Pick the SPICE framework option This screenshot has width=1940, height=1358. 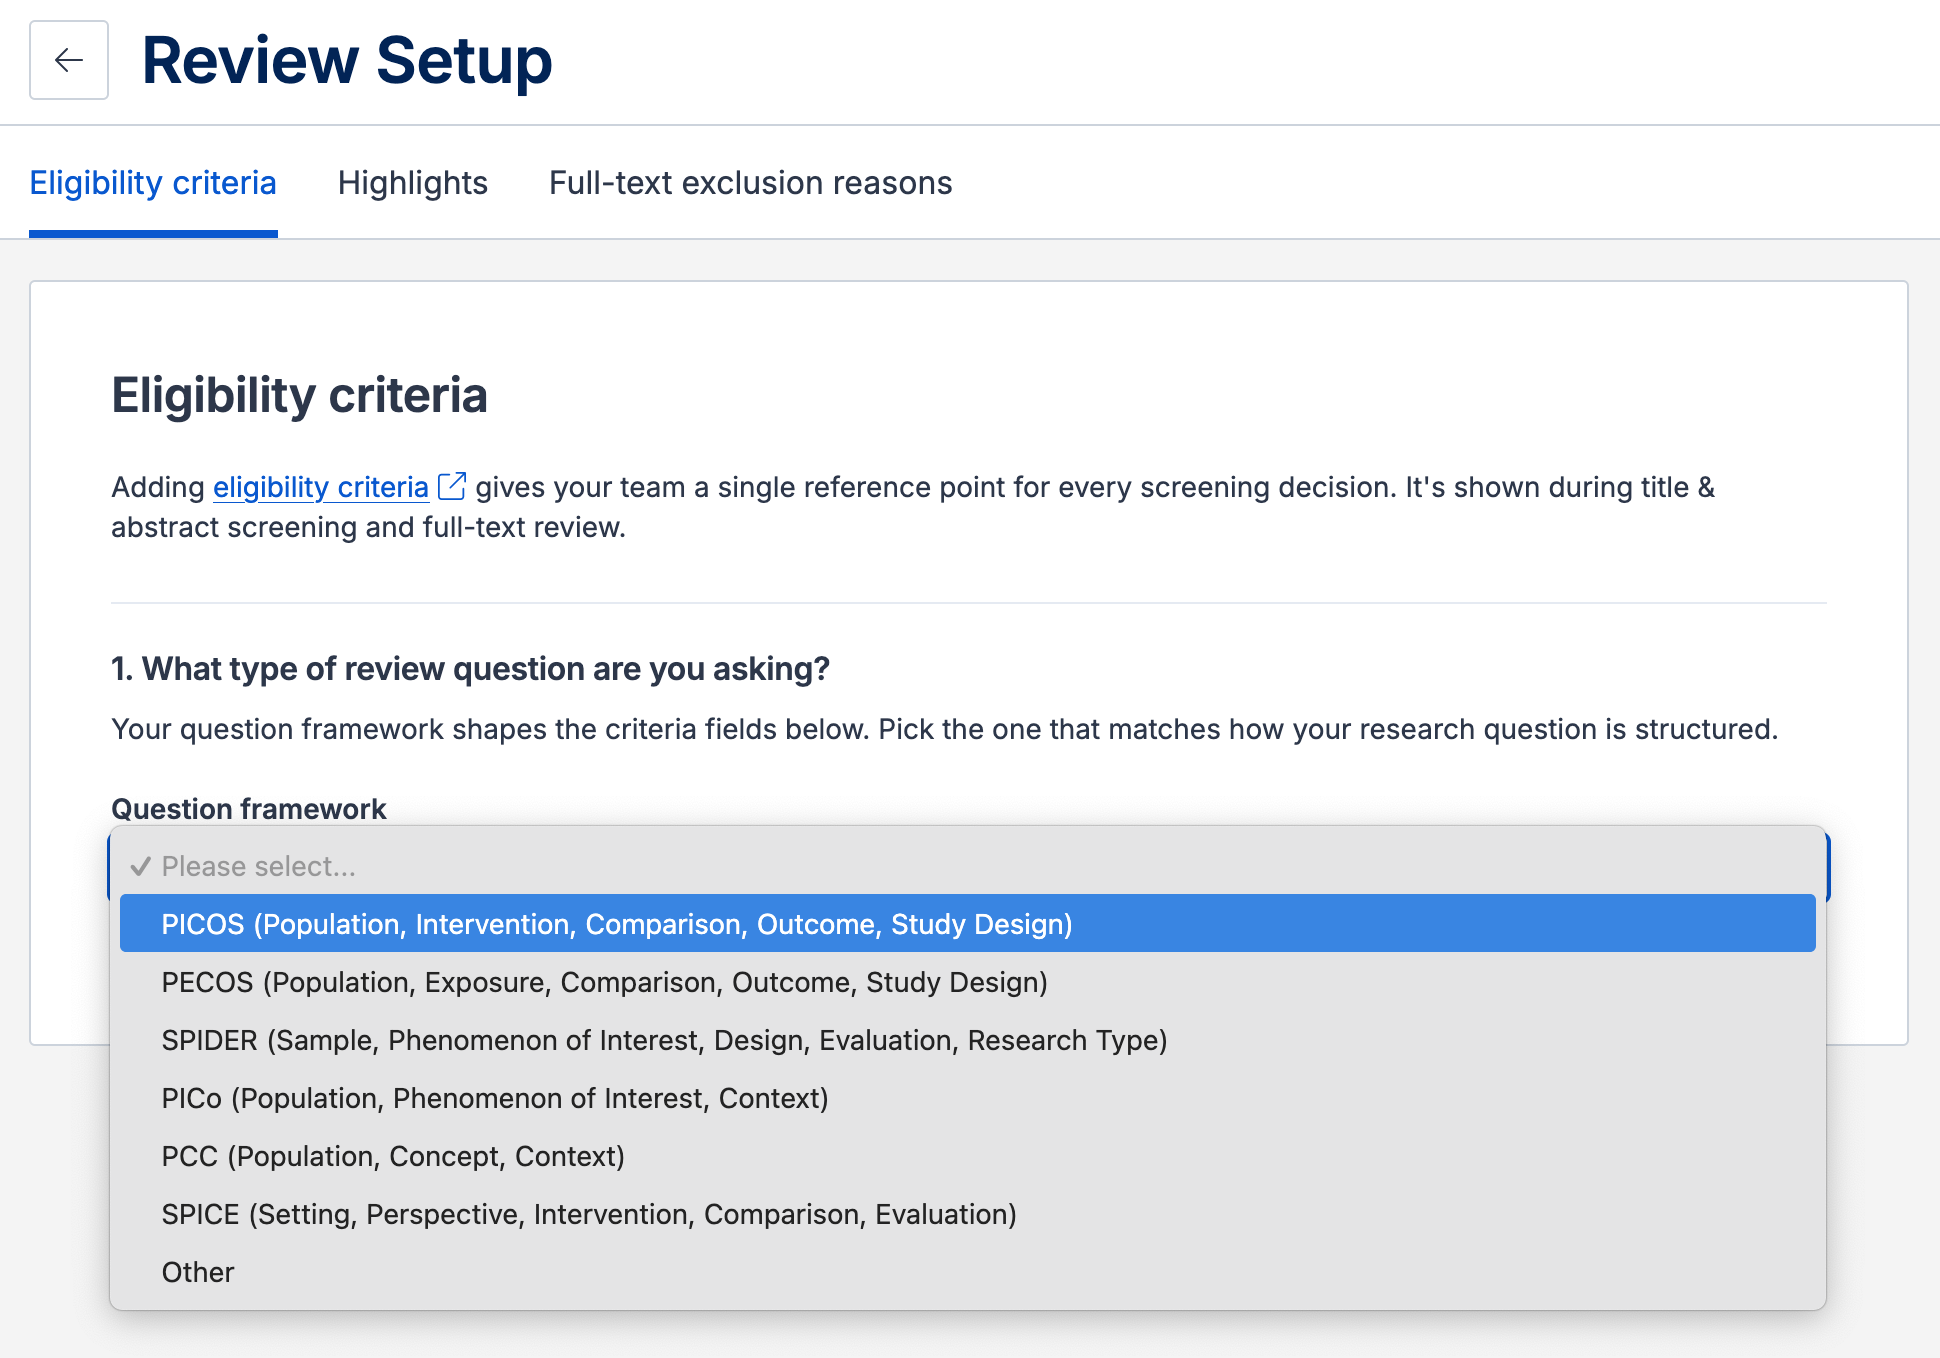coord(968,1214)
